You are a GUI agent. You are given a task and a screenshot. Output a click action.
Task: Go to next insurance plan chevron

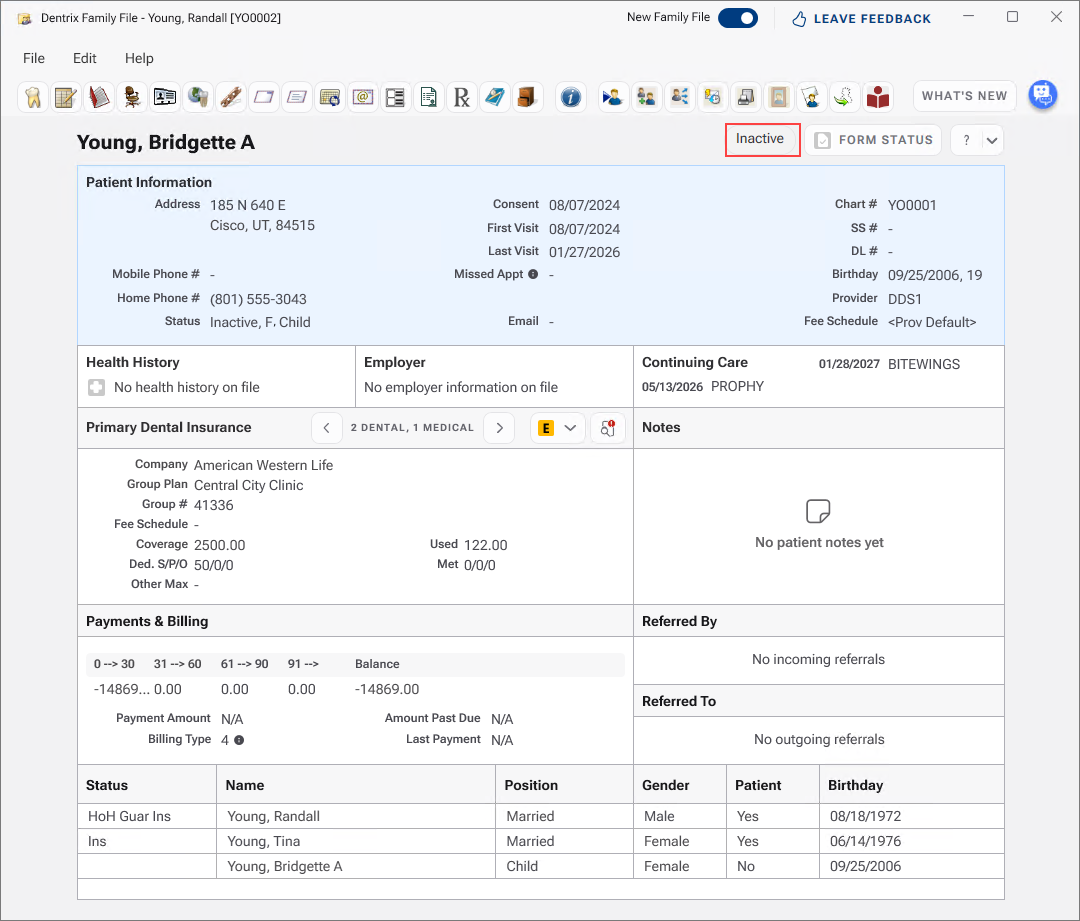499,428
